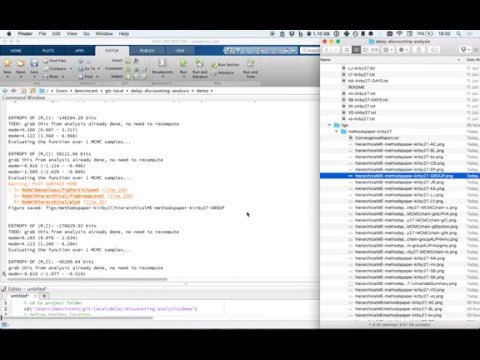
Task: Click the Wi-Fi icon in menu bar
Action: click(399, 34)
